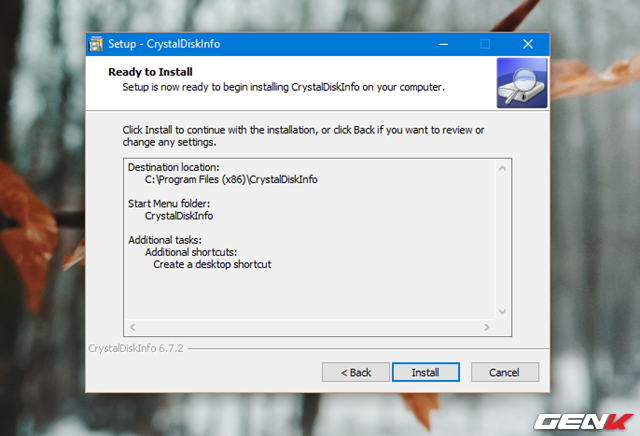Select the 'Destination location:' line

[x=173, y=167]
